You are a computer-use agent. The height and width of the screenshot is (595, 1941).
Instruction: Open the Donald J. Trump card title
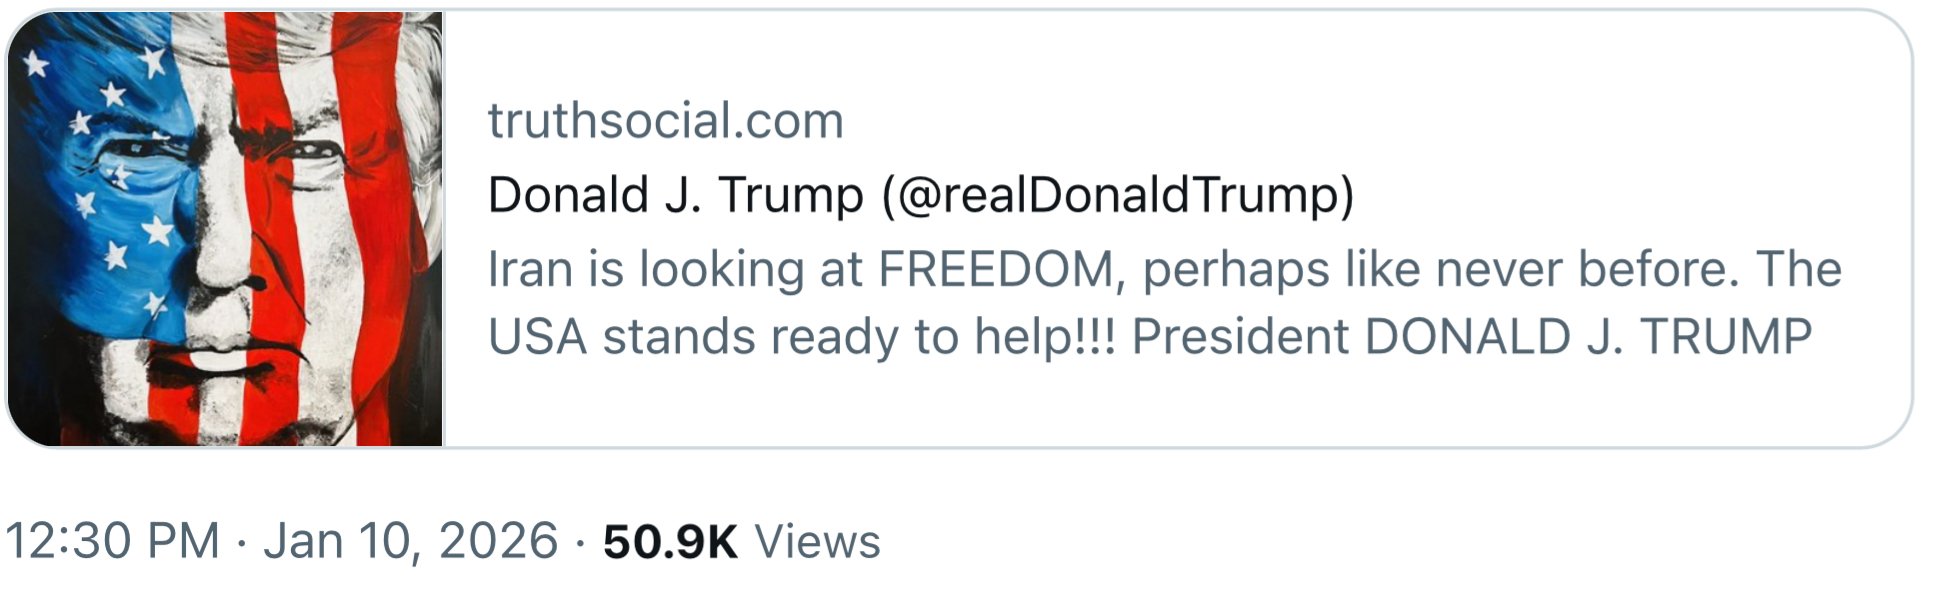click(x=675, y=195)
